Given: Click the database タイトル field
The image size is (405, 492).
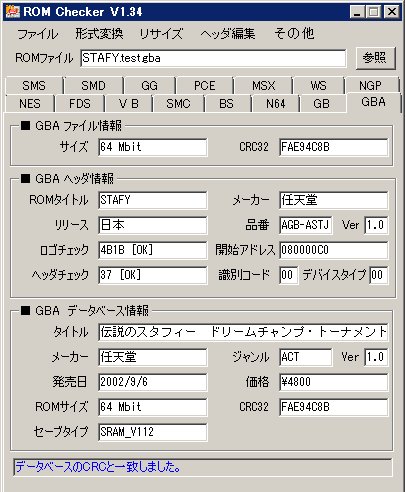Looking at the screenshot, I should pyautogui.click(x=243, y=332).
